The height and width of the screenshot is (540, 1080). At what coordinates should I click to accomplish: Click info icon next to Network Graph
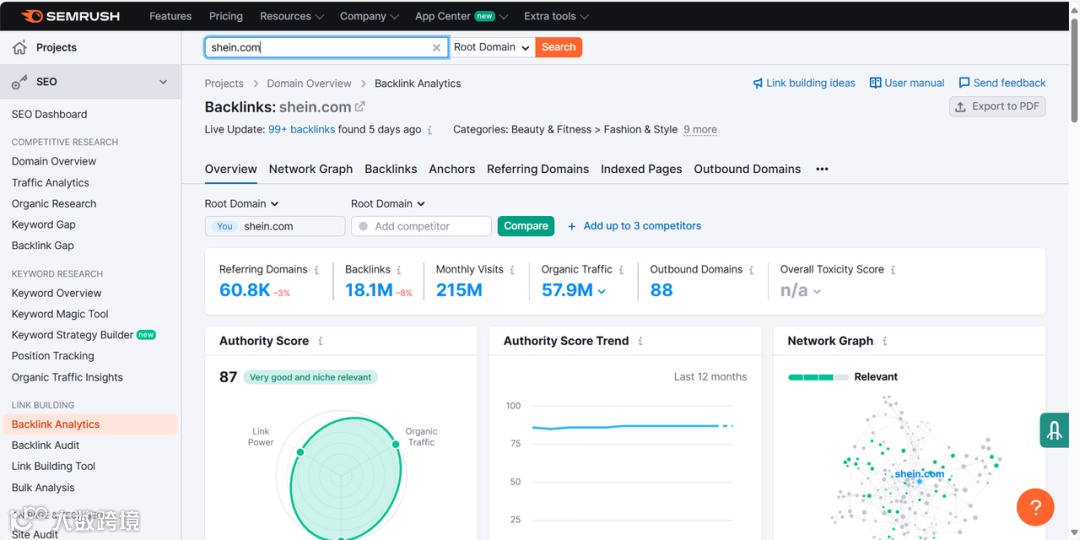[x=884, y=341]
